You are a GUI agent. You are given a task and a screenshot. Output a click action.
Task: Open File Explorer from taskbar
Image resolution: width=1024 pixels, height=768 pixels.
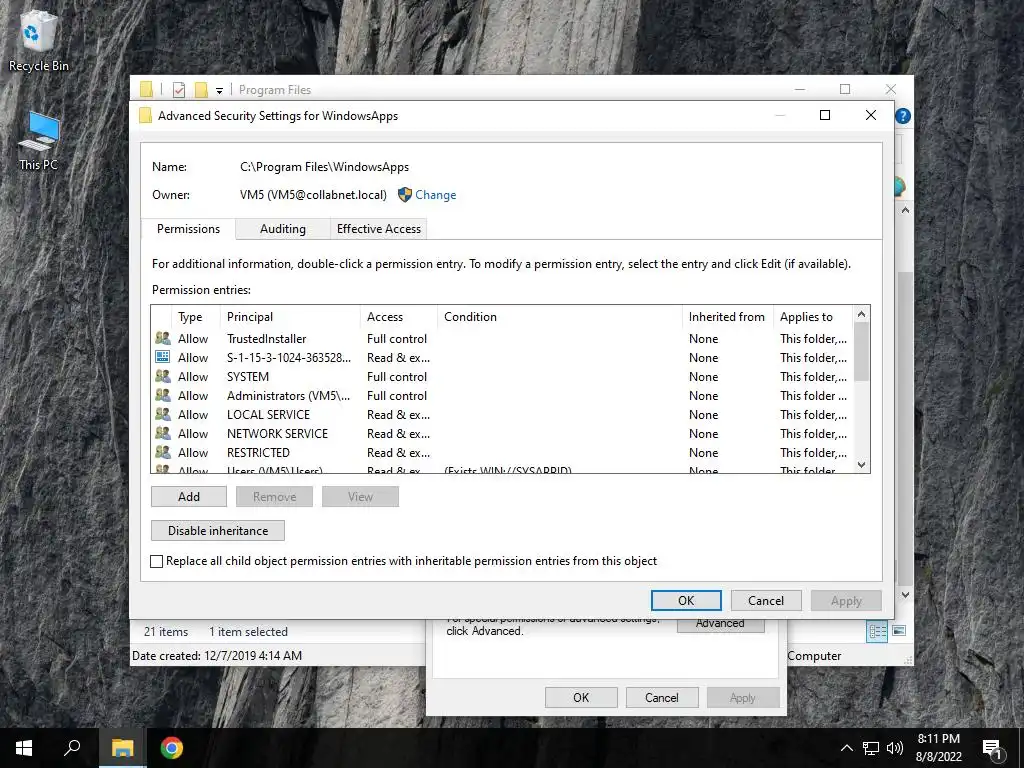pos(122,748)
